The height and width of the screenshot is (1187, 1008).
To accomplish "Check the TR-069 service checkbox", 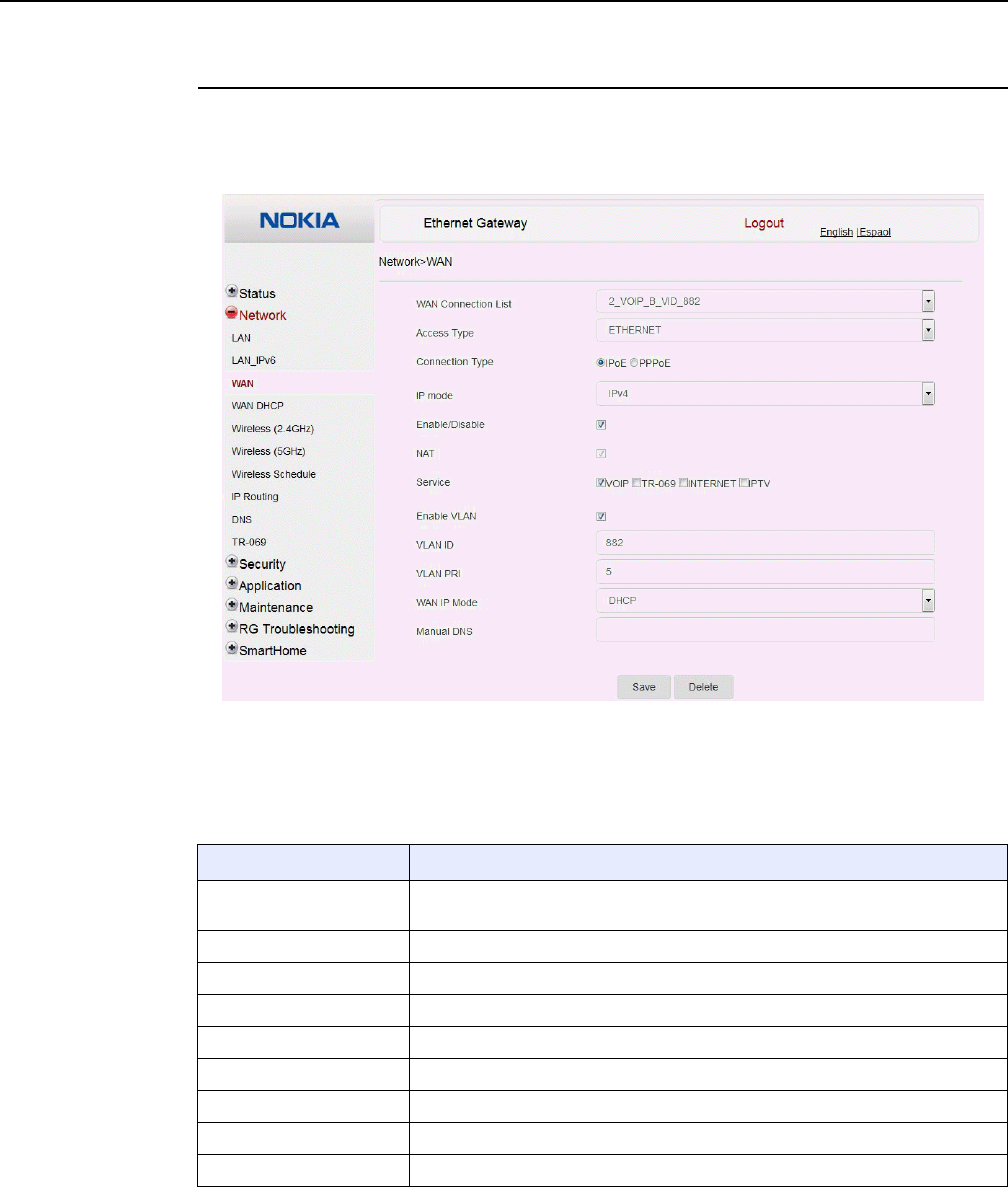I will click(x=636, y=483).
